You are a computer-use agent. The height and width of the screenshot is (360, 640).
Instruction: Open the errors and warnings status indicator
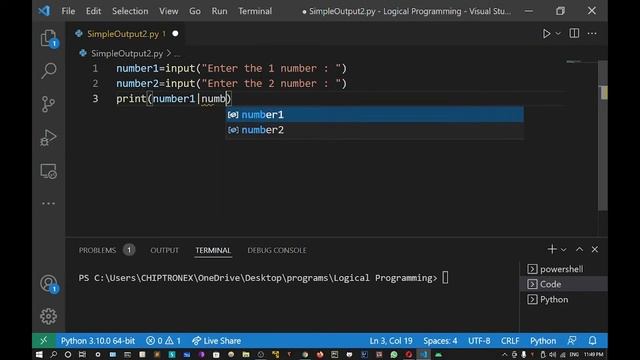click(x=163, y=340)
